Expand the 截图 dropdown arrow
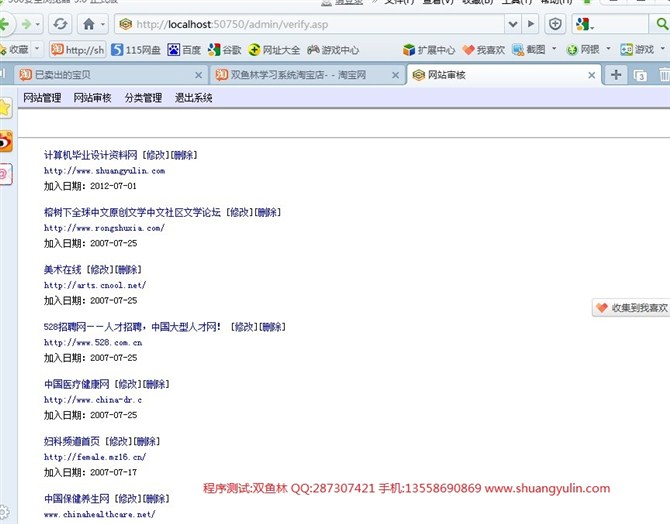 pyautogui.click(x=554, y=49)
